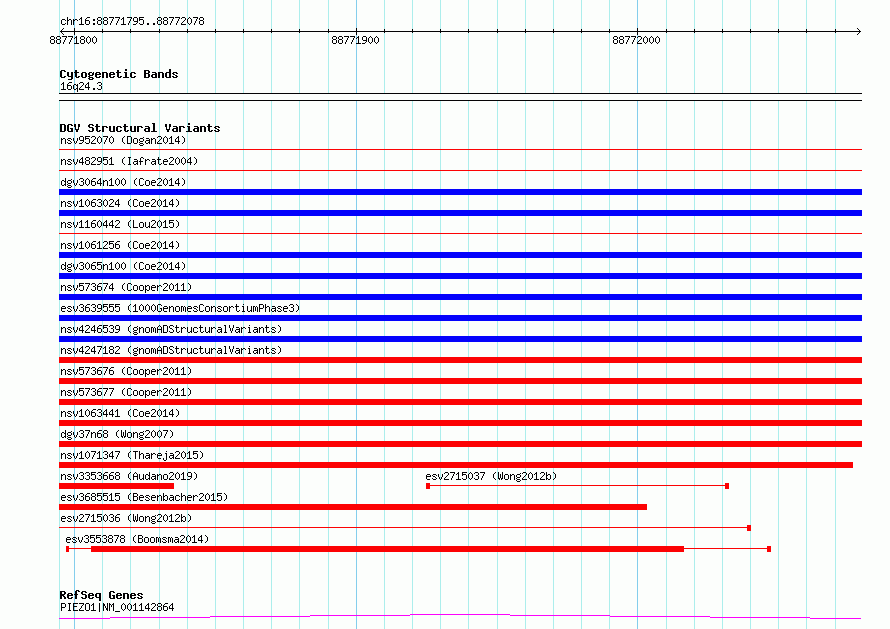The image size is (890, 629).
Task: Click the red bar under dgv37n68
Action: pos(460,444)
